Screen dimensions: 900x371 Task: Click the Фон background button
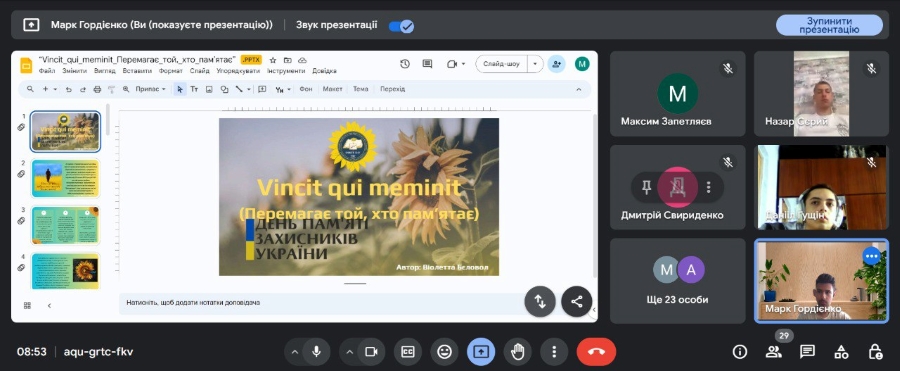[306, 89]
